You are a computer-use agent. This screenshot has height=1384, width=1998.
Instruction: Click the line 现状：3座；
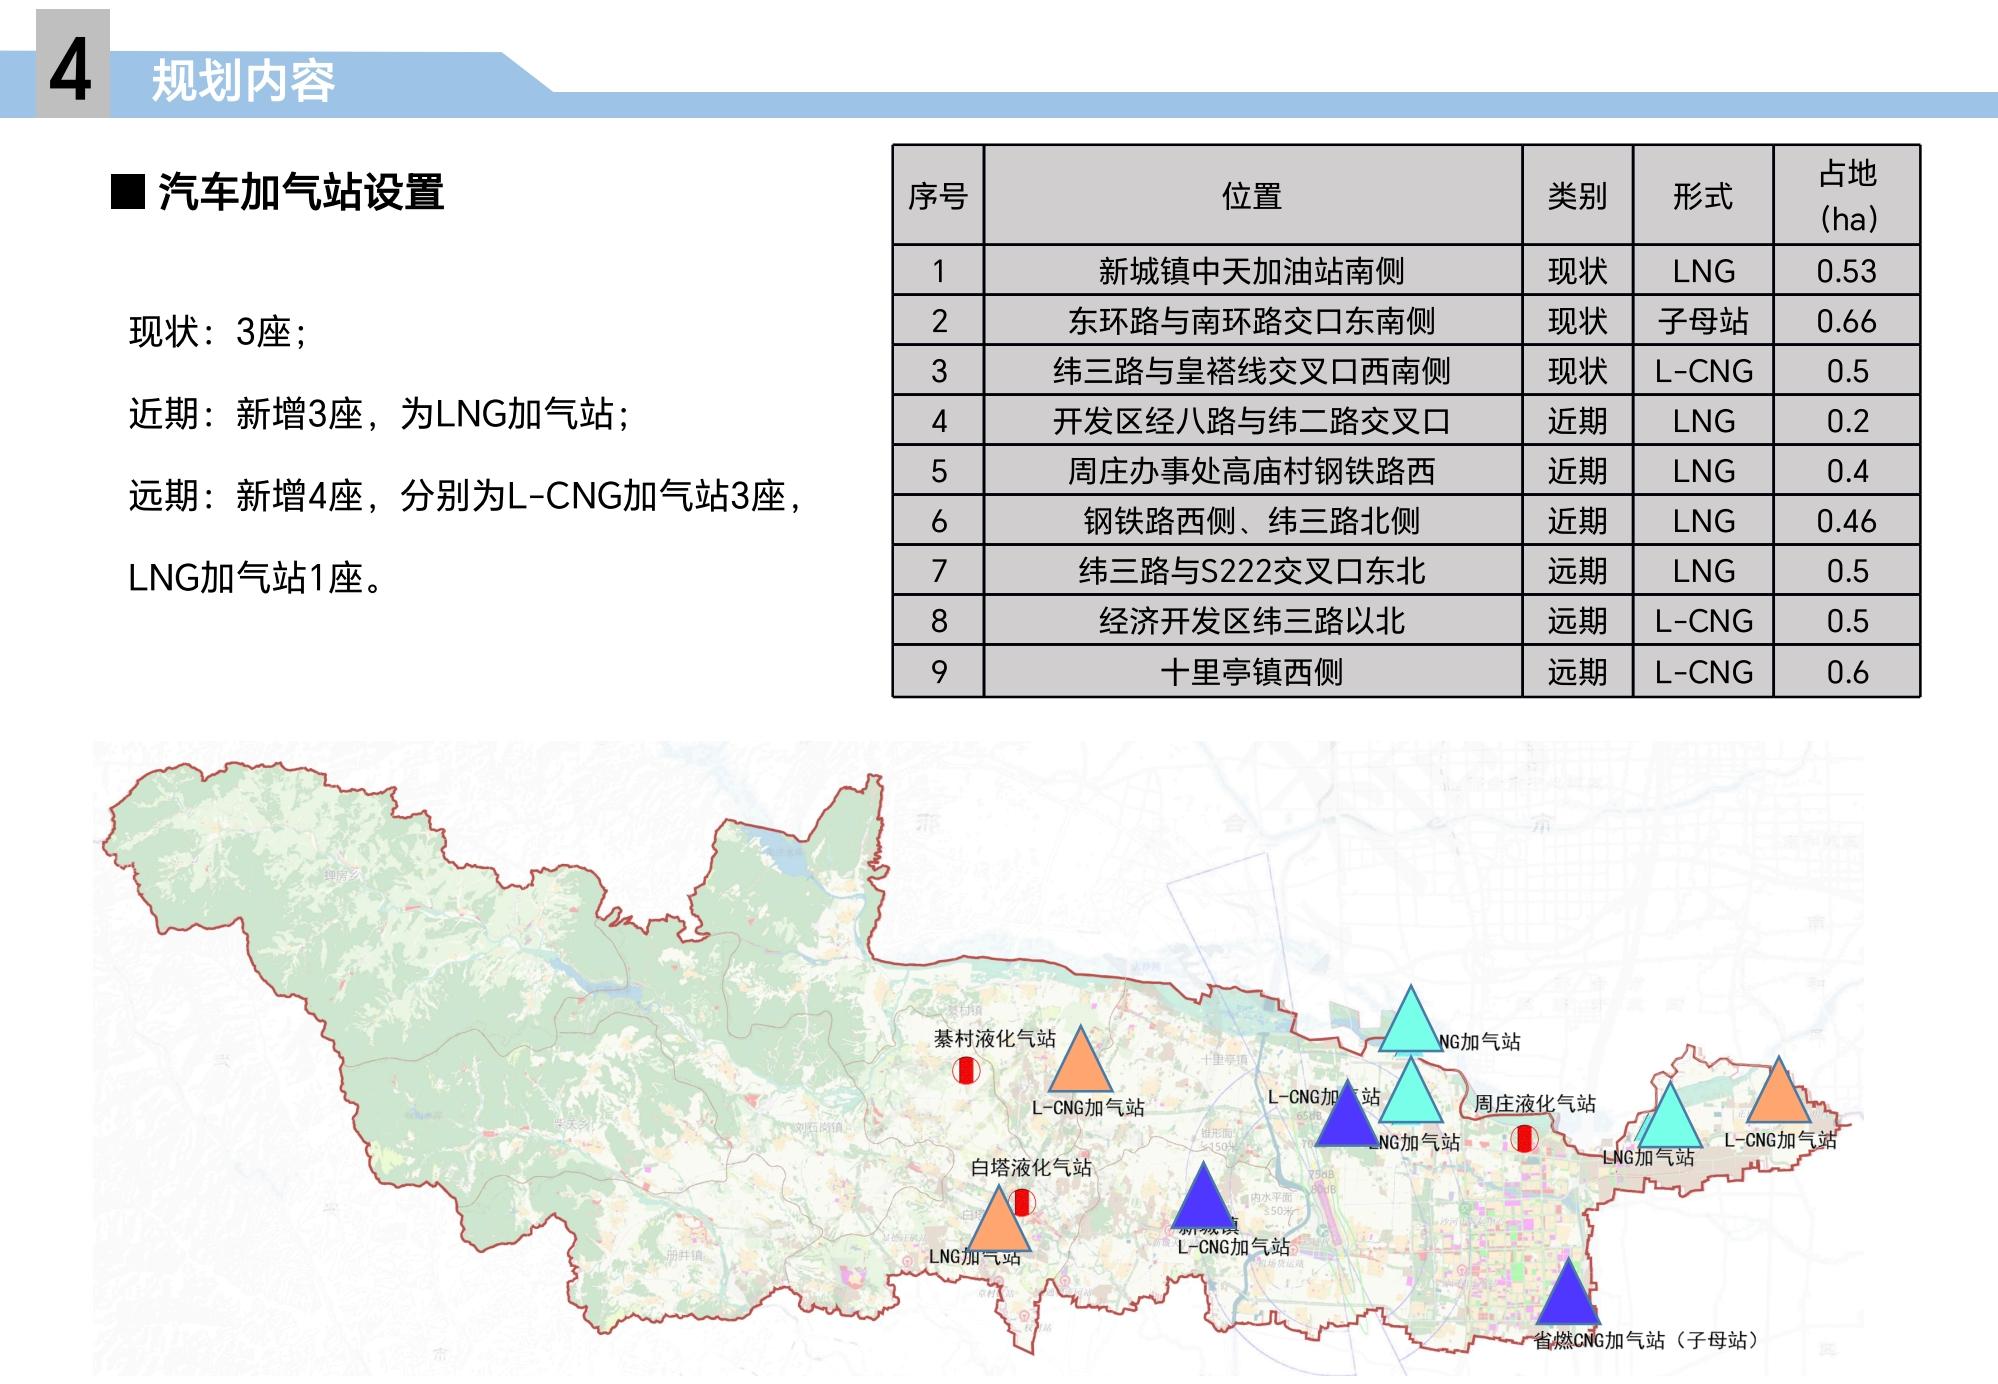(218, 332)
